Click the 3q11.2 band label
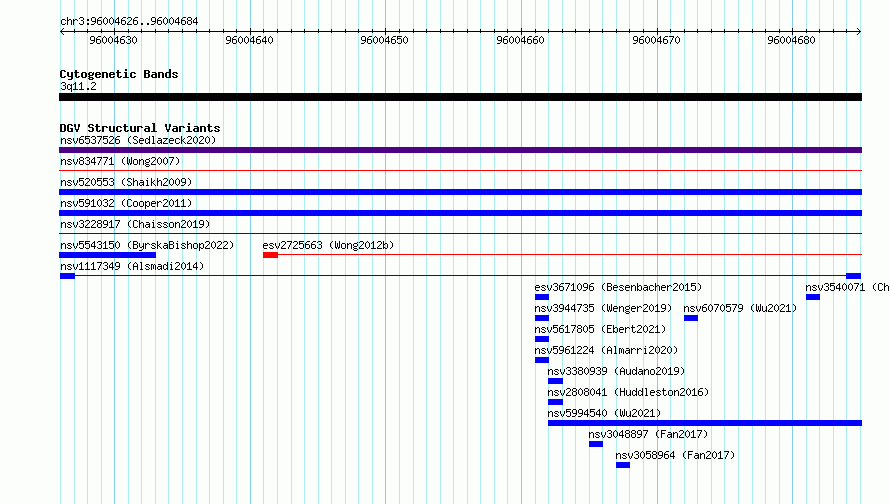Viewport: 890px width, 504px height. click(x=78, y=86)
